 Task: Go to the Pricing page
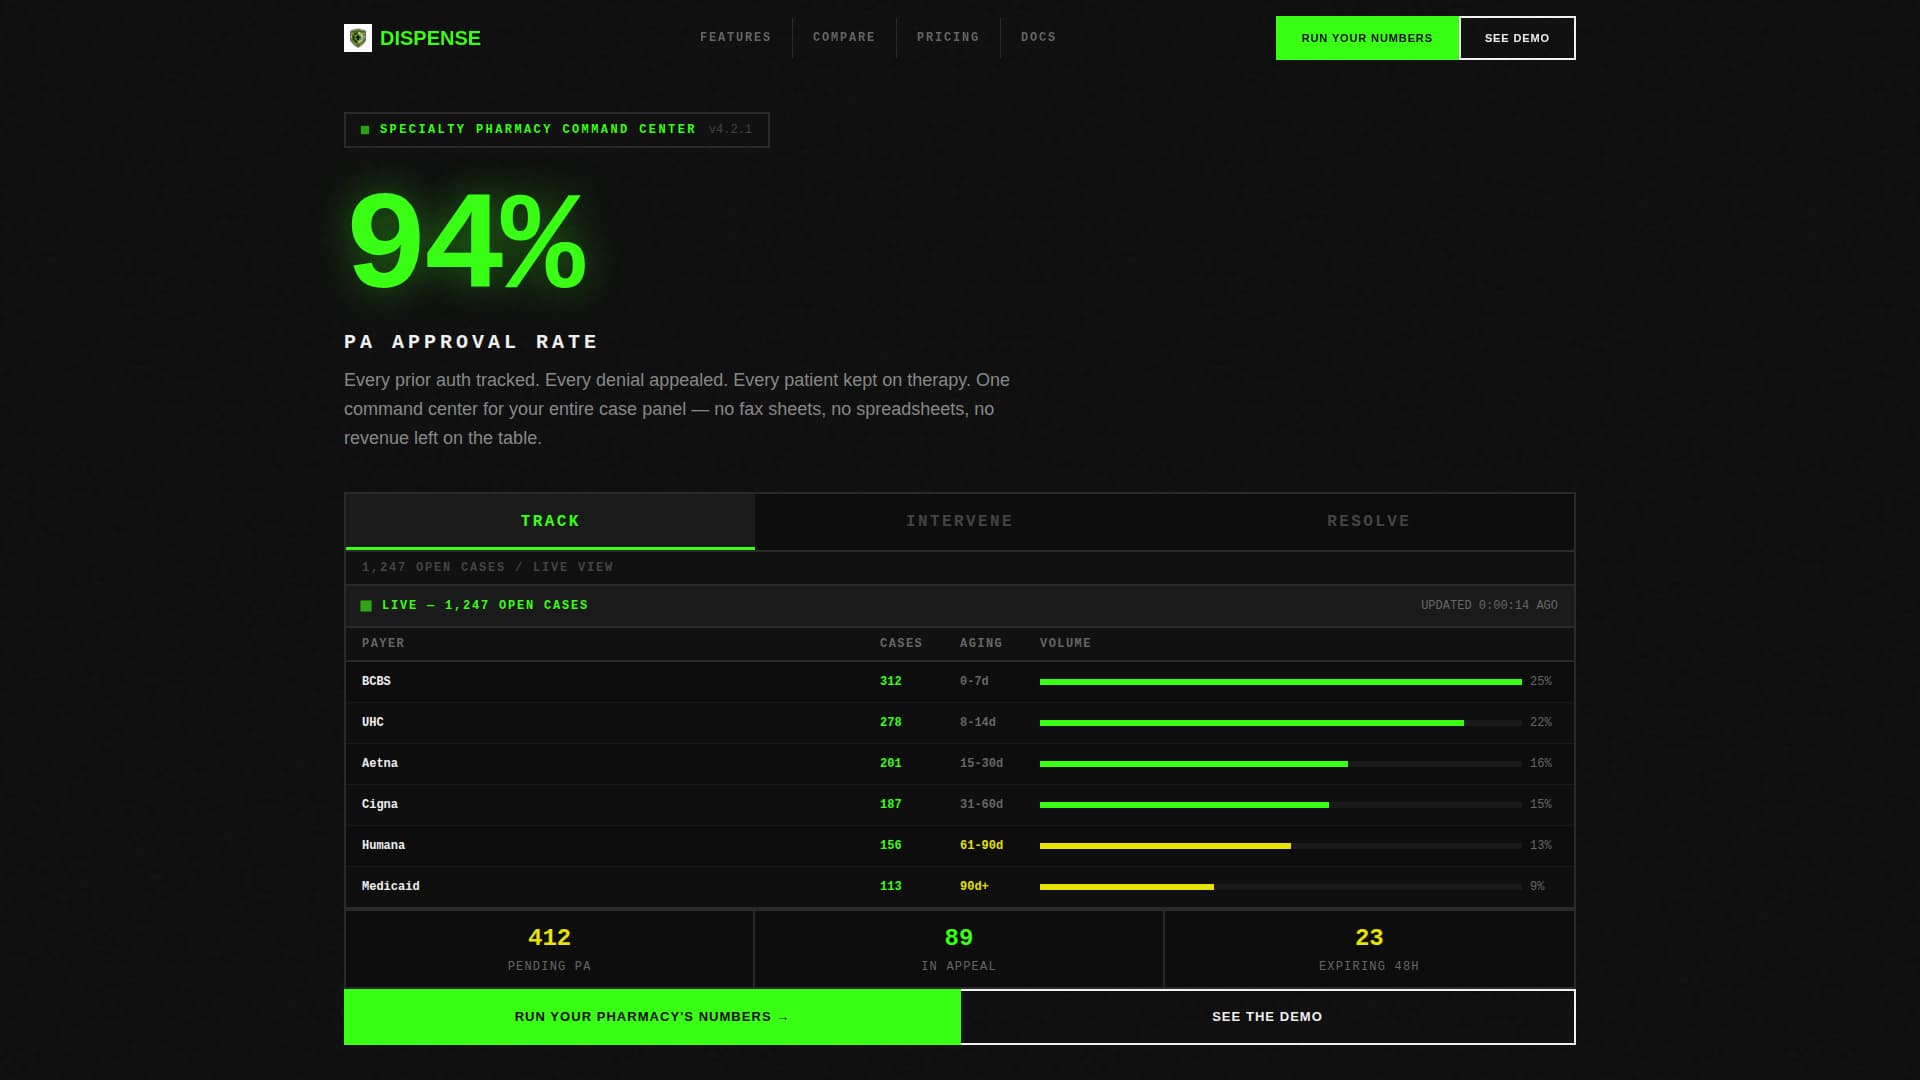tap(947, 37)
